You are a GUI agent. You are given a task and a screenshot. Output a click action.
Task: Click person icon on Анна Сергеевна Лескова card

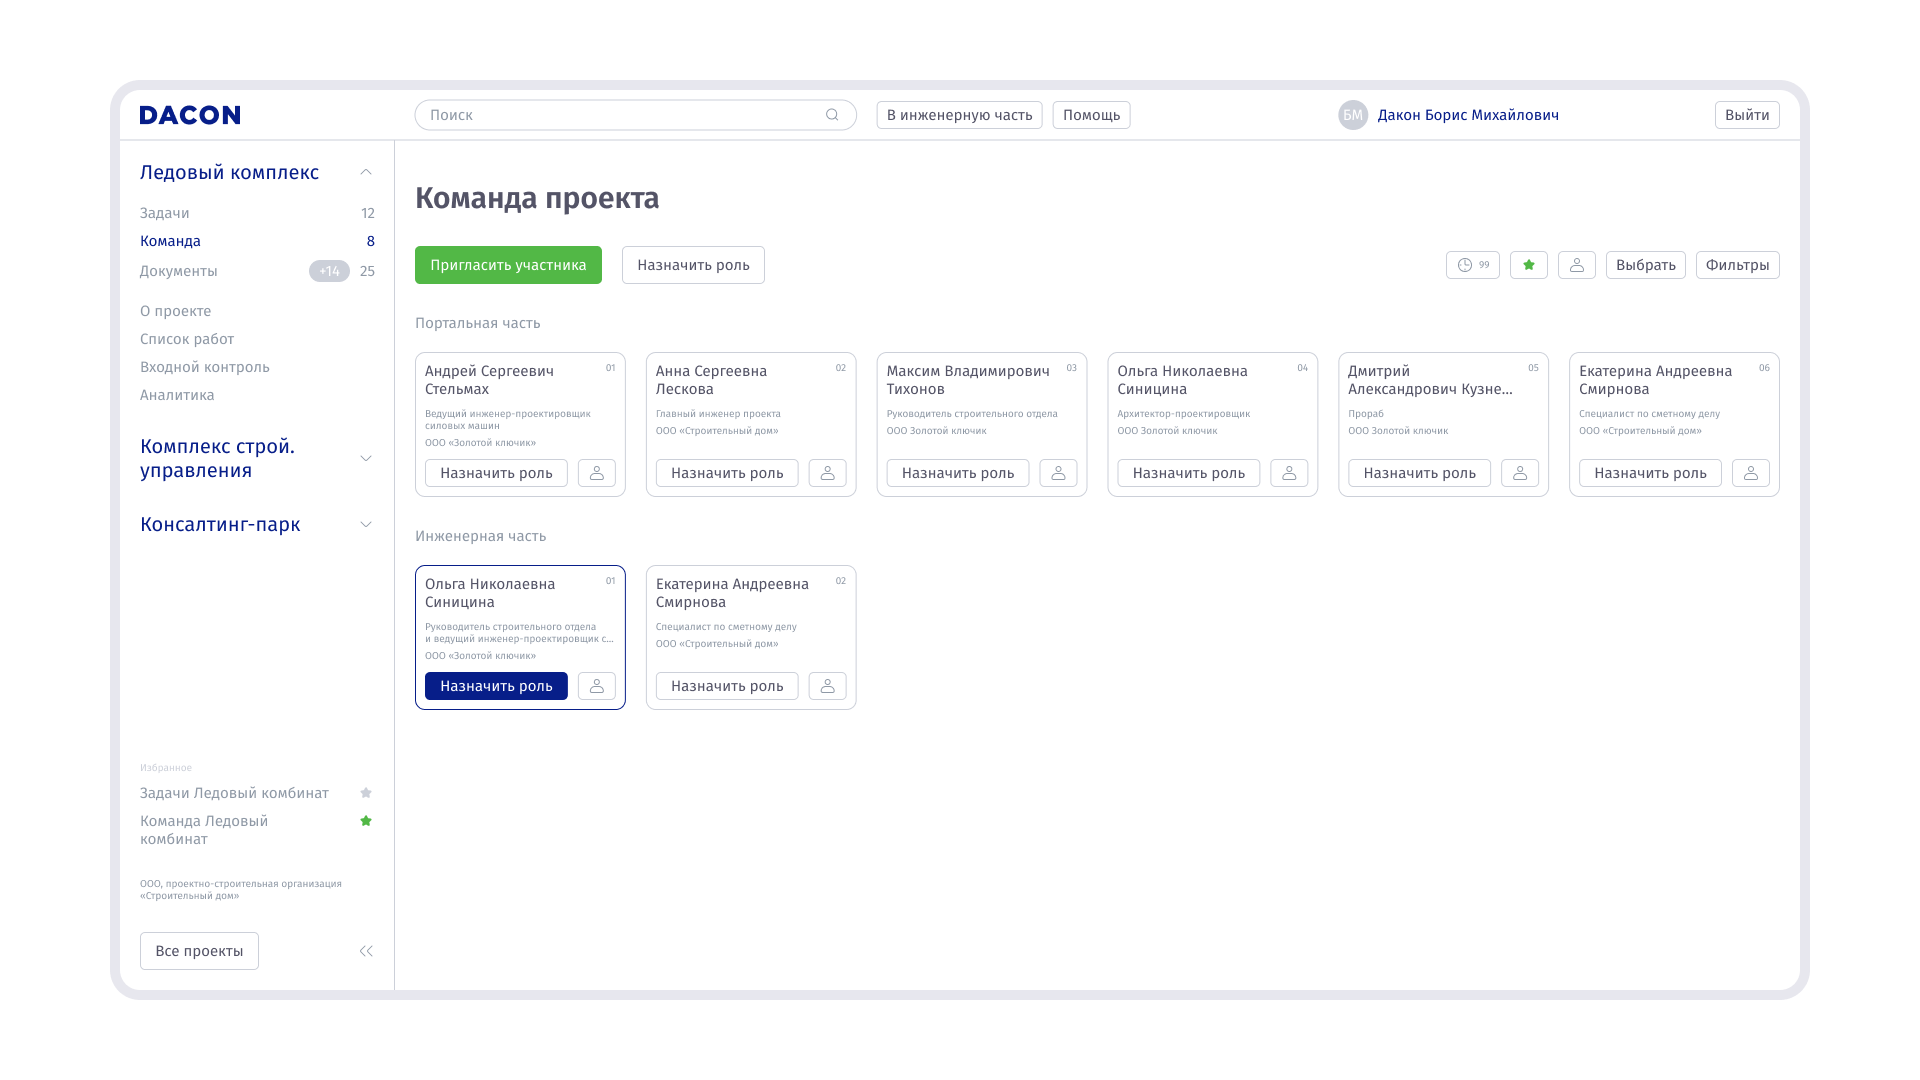(827, 473)
